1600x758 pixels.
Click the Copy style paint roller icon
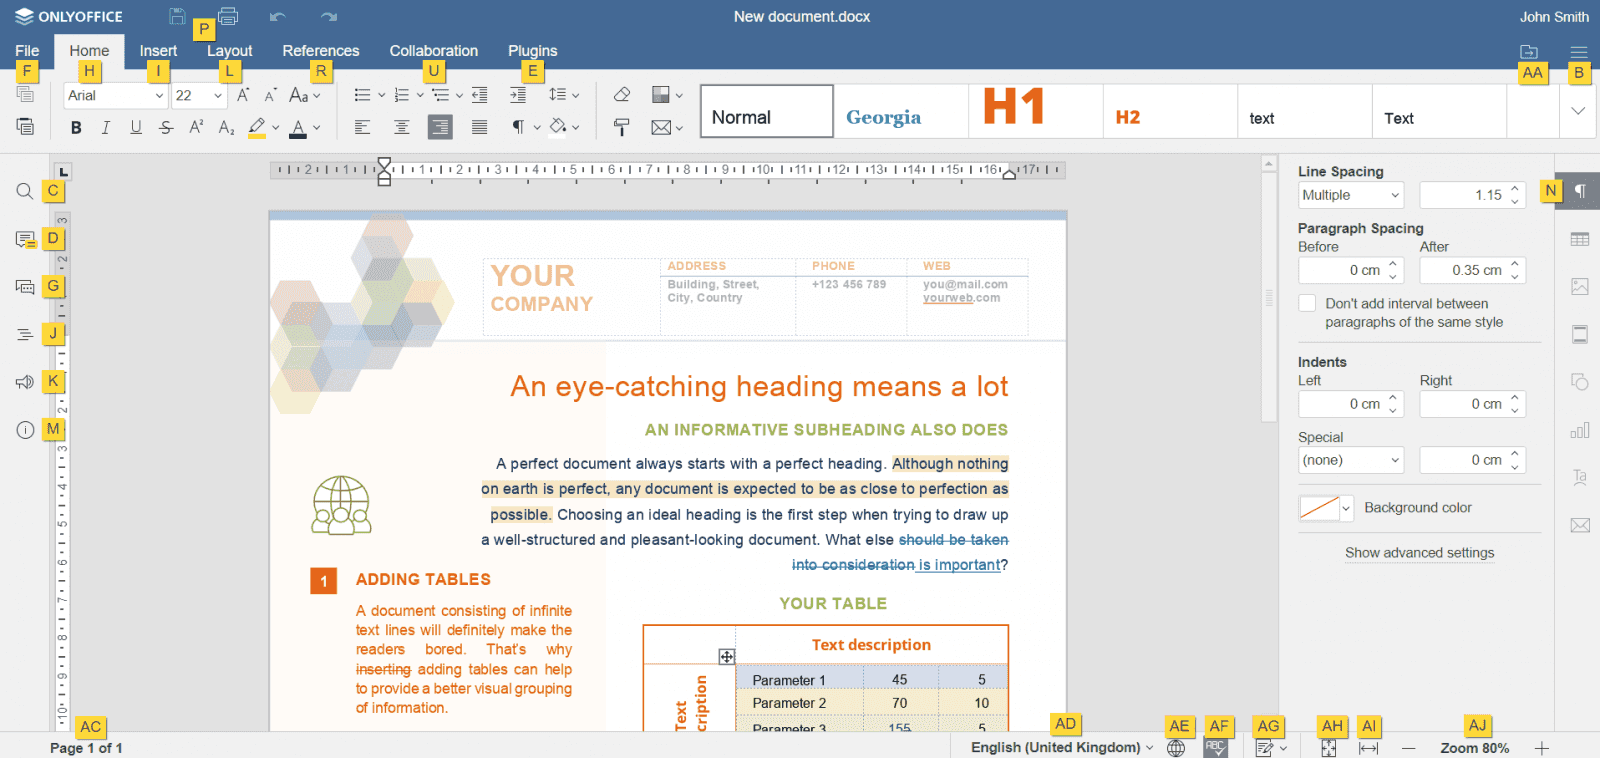coord(622,127)
